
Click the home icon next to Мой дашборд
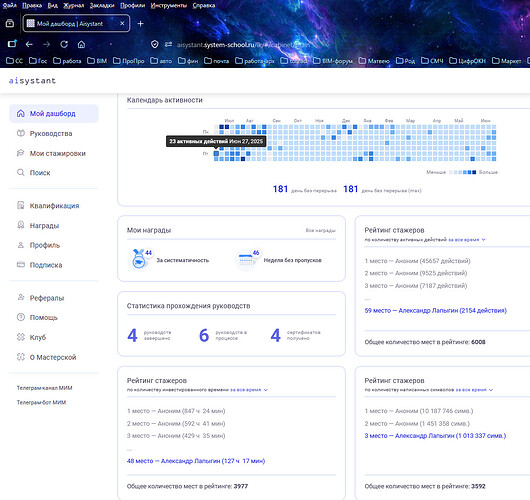[x=21, y=114]
